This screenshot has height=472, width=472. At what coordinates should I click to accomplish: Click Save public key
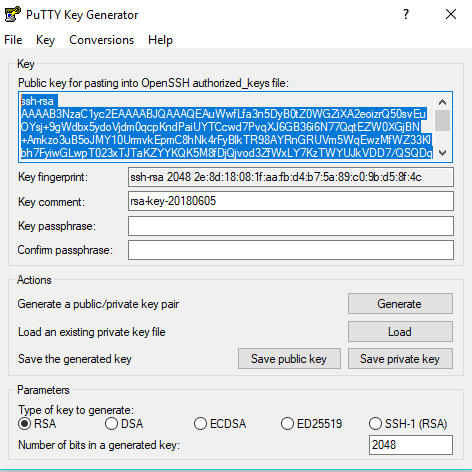tap(289, 359)
